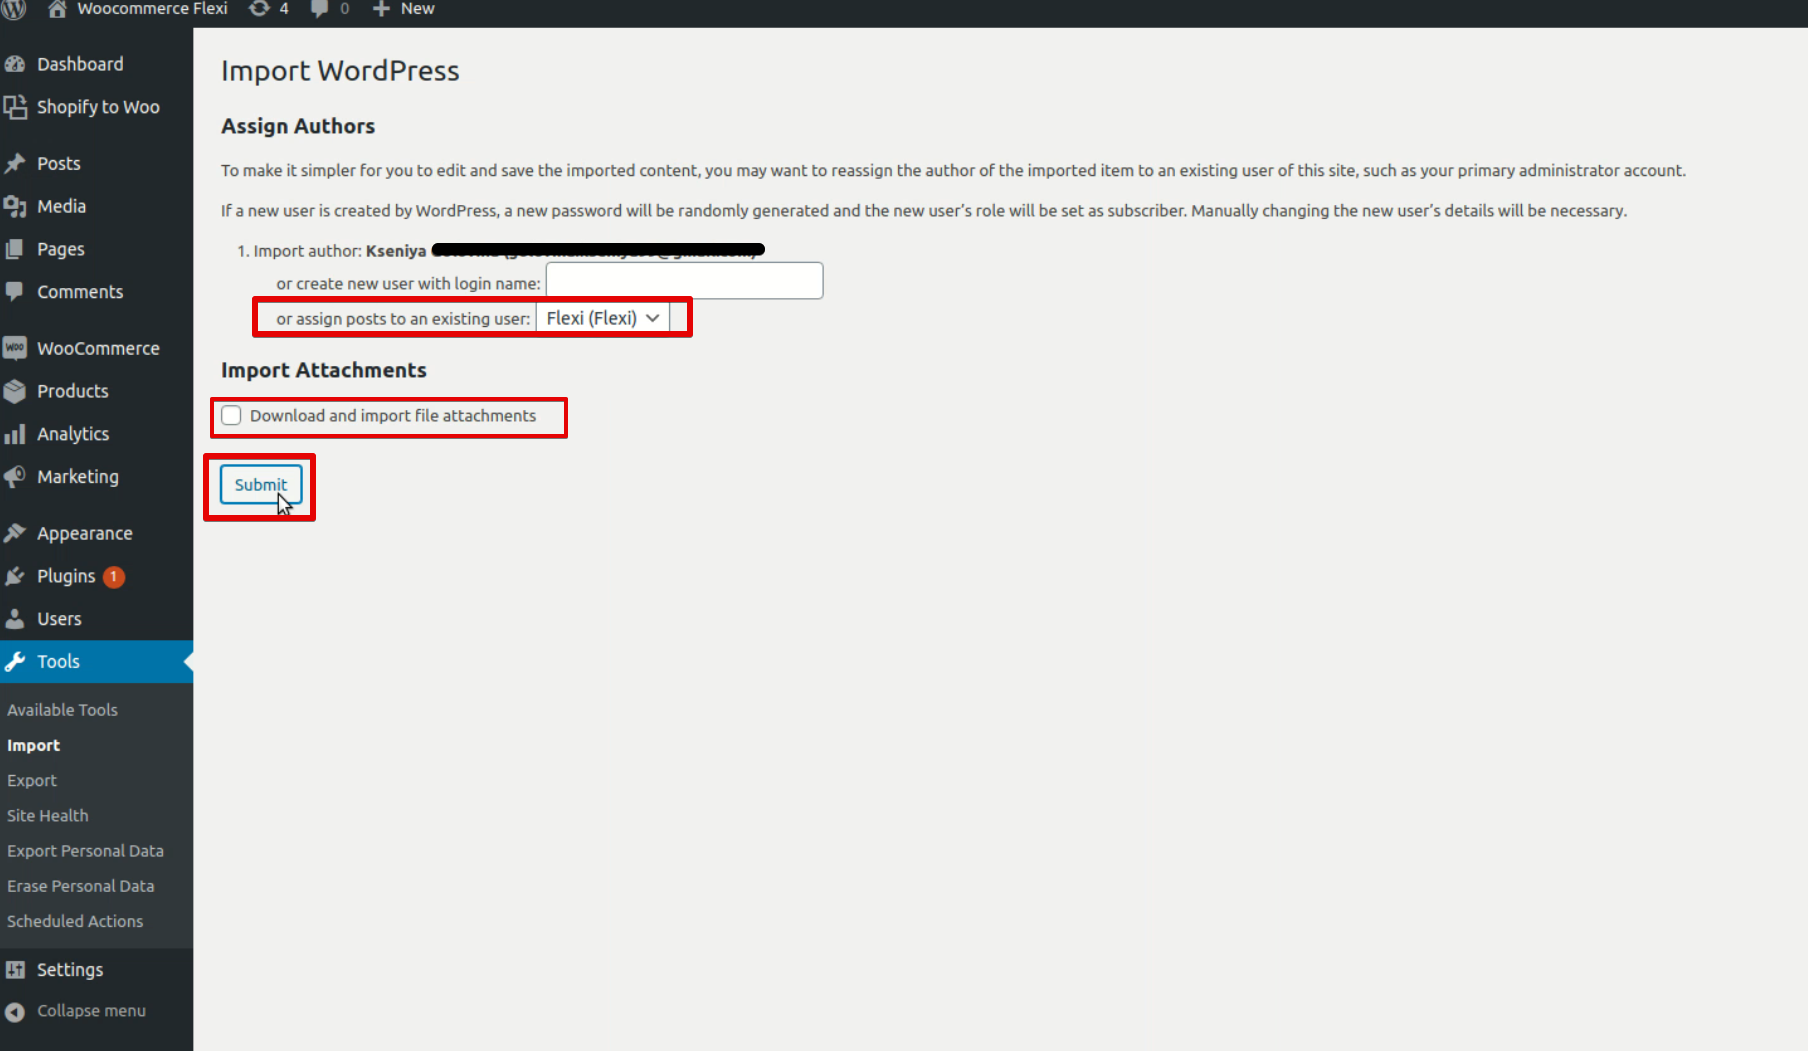Open Marketing menu item
Screen dimensions: 1808x1051
point(78,477)
